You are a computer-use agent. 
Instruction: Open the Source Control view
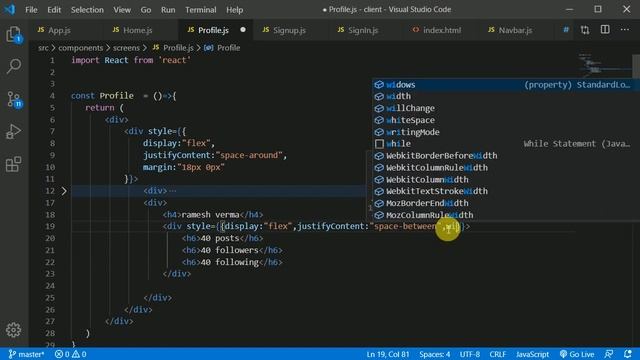[x=14, y=99]
